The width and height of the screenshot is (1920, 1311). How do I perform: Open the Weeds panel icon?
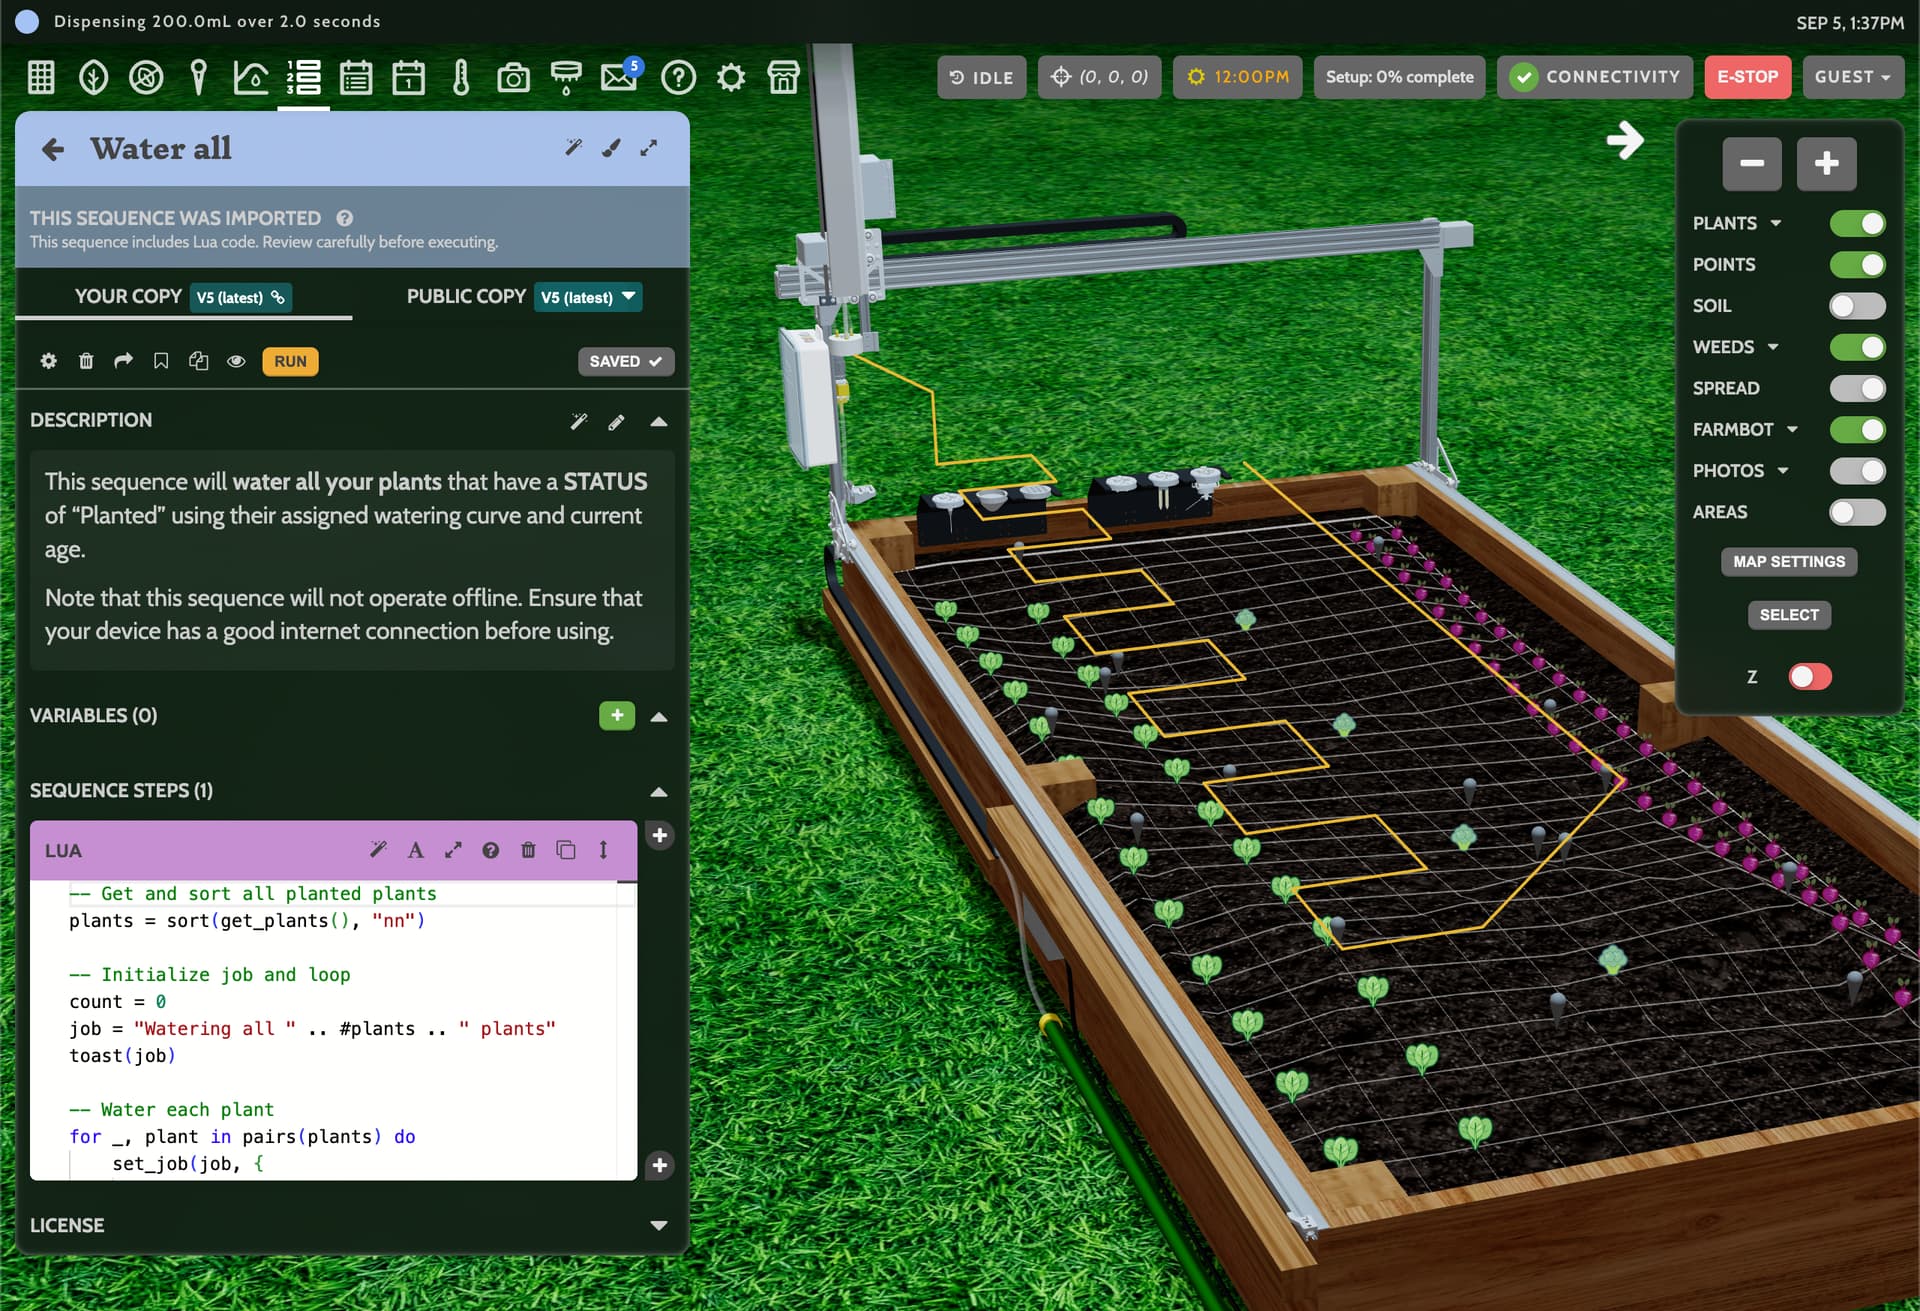(146, 77)
